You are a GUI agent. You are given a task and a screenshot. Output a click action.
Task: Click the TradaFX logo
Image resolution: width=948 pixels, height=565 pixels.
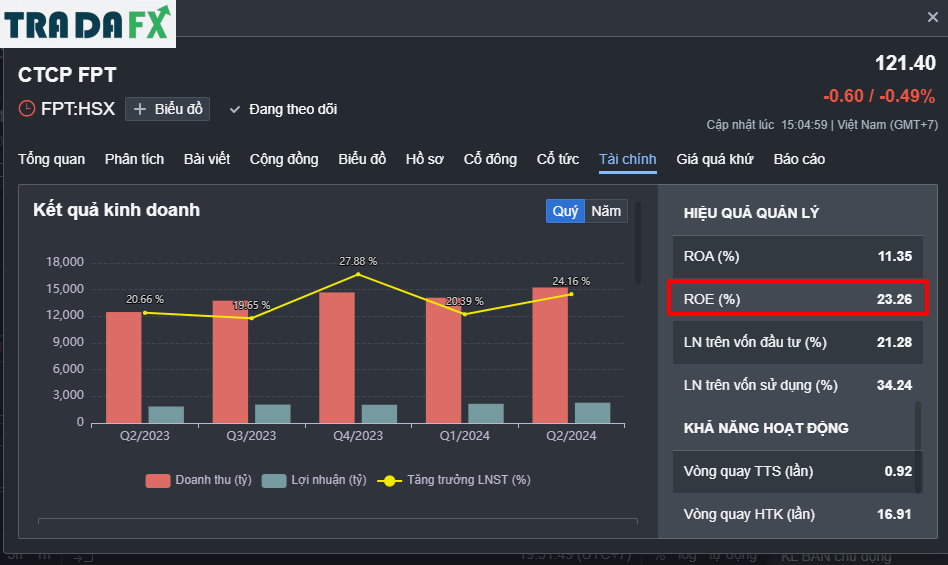point(88,24)
